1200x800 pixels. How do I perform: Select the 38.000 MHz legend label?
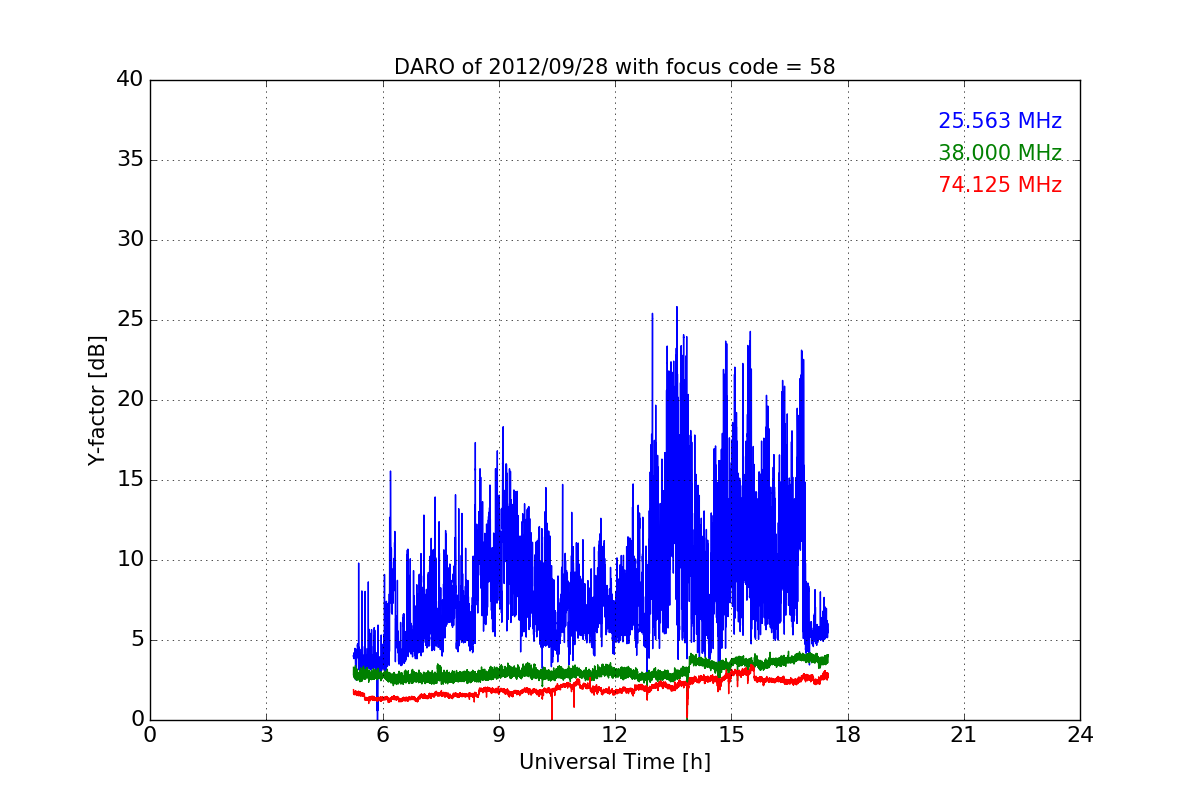(1000, 153)
